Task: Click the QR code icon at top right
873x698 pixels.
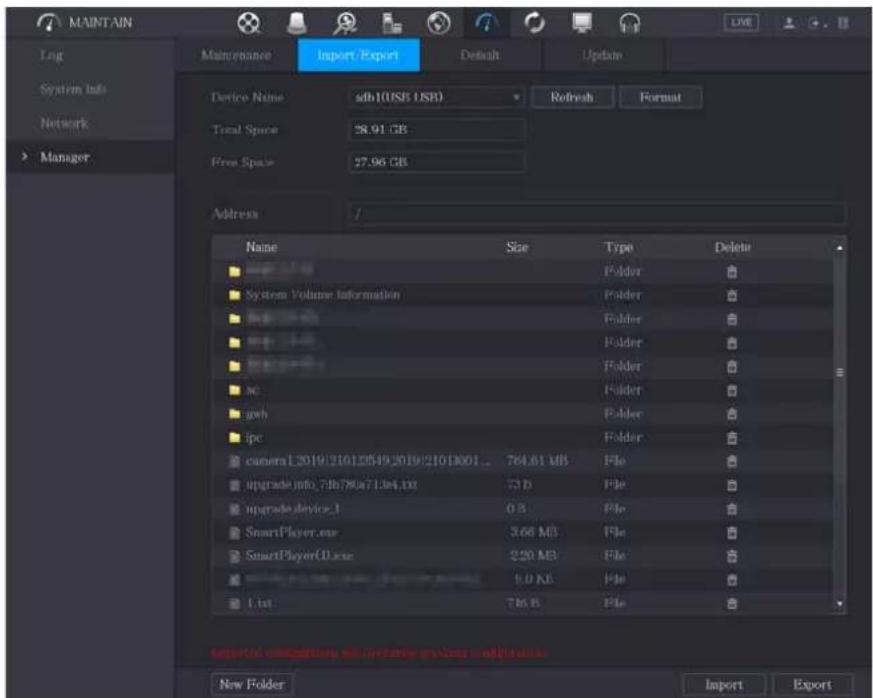Action: pyautogui.click(x=843, y=23)
